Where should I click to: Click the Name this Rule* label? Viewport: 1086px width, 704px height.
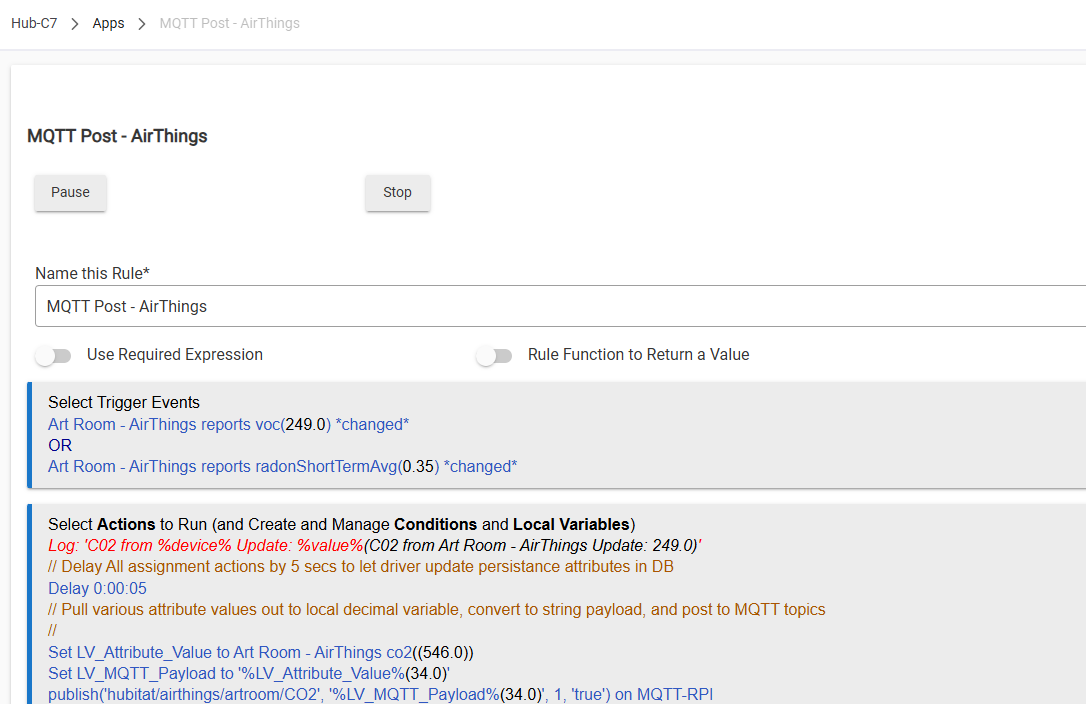click(92, 274)
